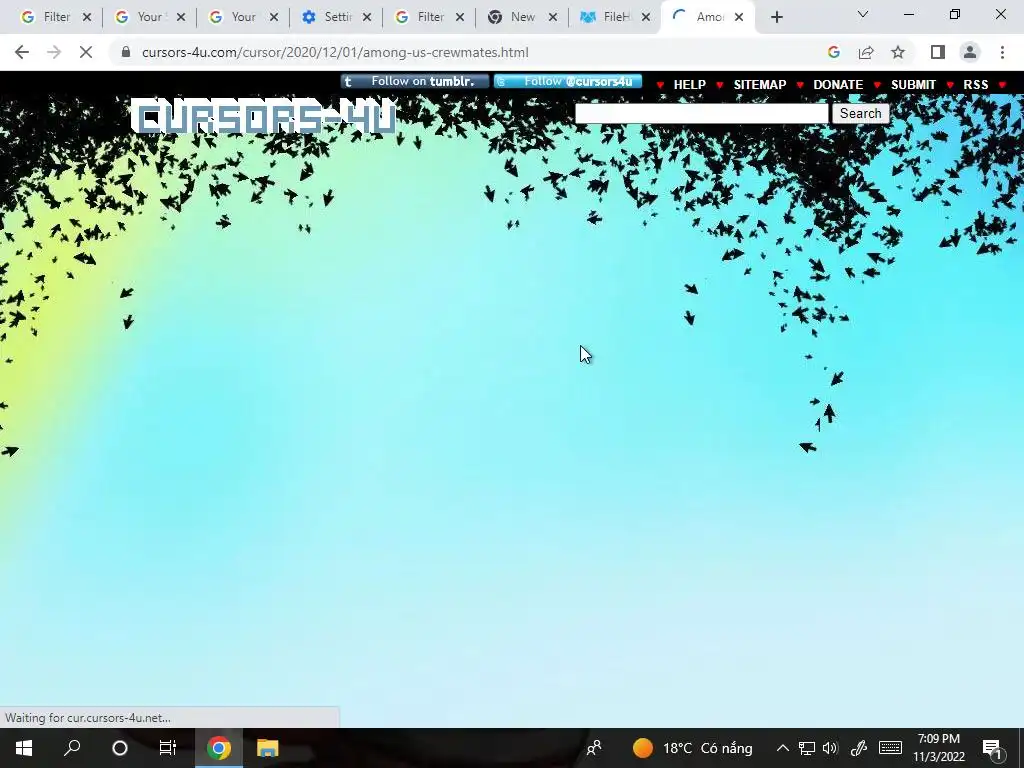Click the address bar URL
The height and width of the screenshot is (768, 1024).
coord(335,52)
